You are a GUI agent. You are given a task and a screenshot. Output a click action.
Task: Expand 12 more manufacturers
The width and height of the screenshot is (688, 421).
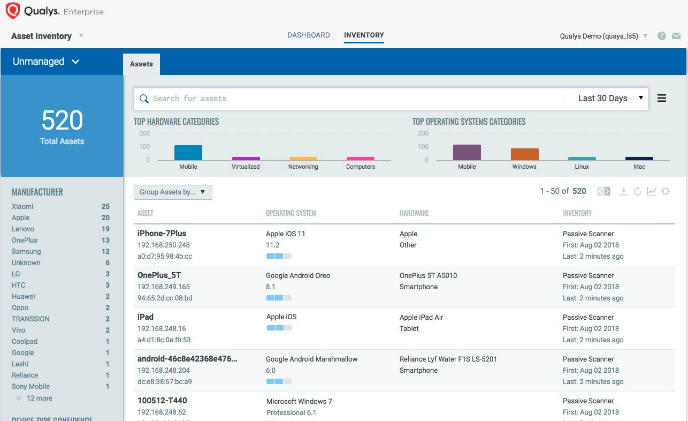coord(35,398)
